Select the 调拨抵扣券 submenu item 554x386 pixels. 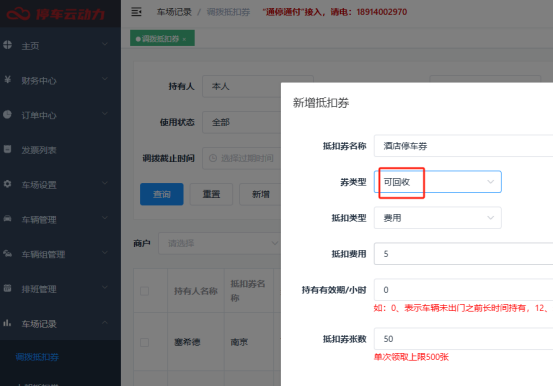37,357
